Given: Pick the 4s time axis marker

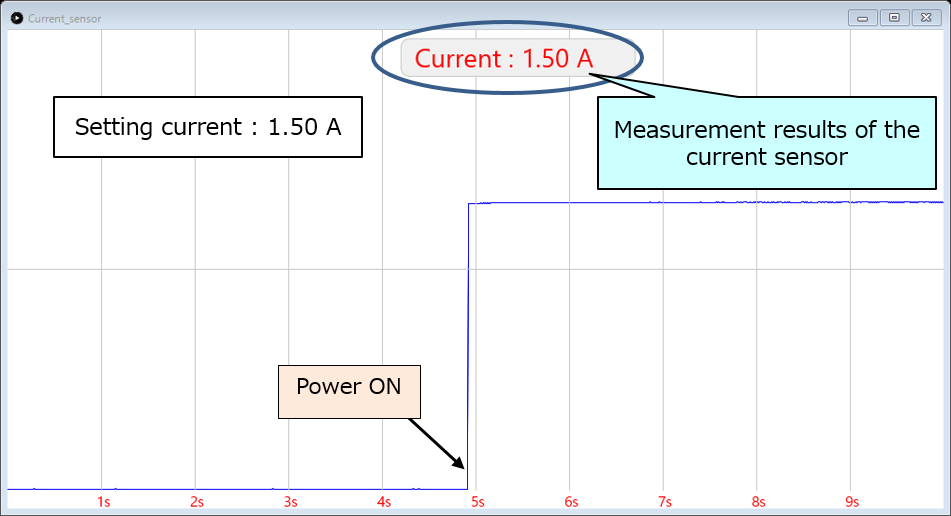Looking at the screenshot, I should point(384,501).
